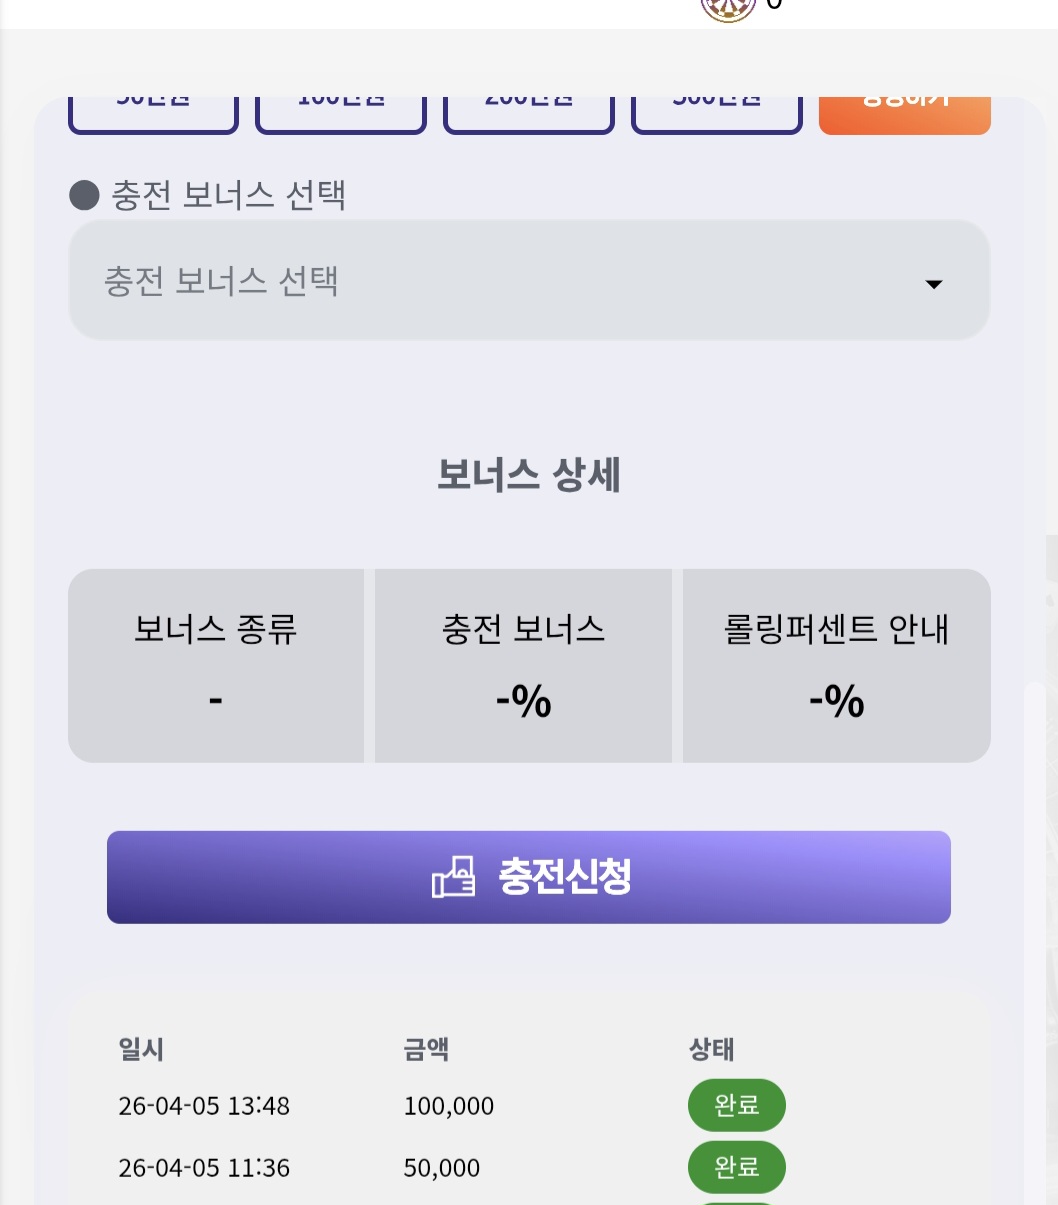Screen dimensions: 1058x1205
Task: Click the vertical scrollbar on right edge
Action: click(x=1034, y=900)
